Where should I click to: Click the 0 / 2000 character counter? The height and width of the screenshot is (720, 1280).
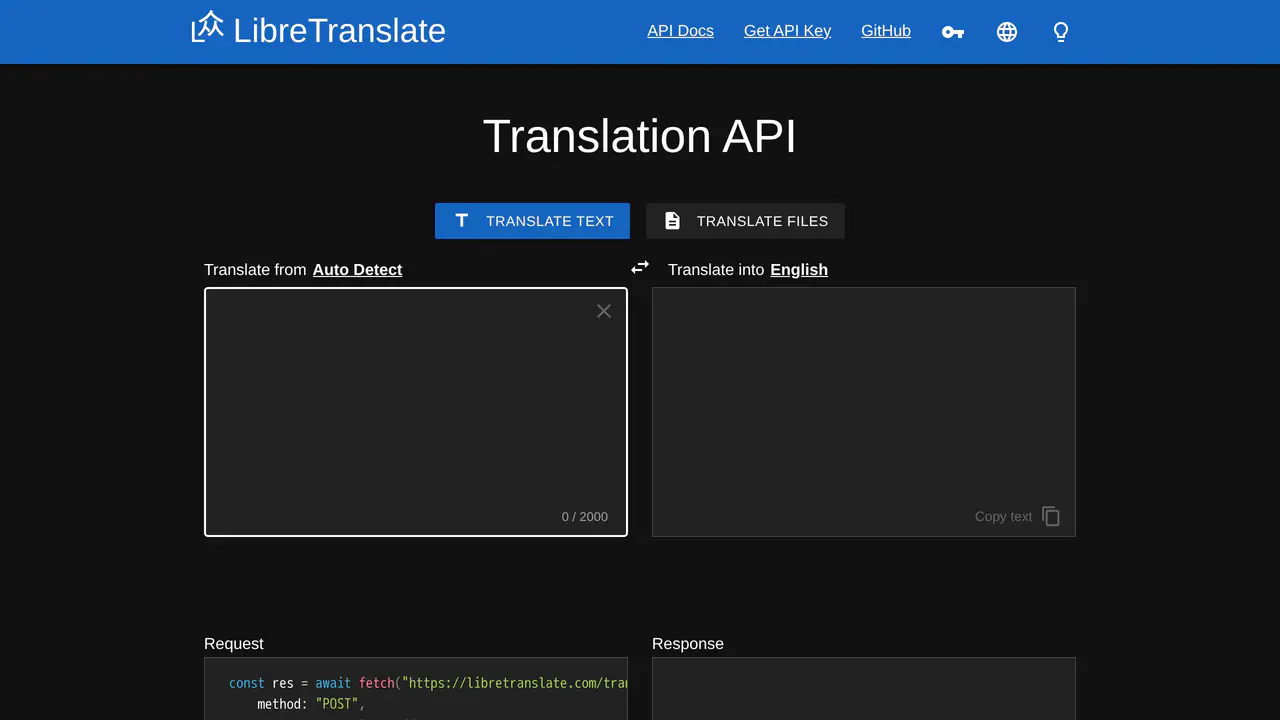(585, 517)
